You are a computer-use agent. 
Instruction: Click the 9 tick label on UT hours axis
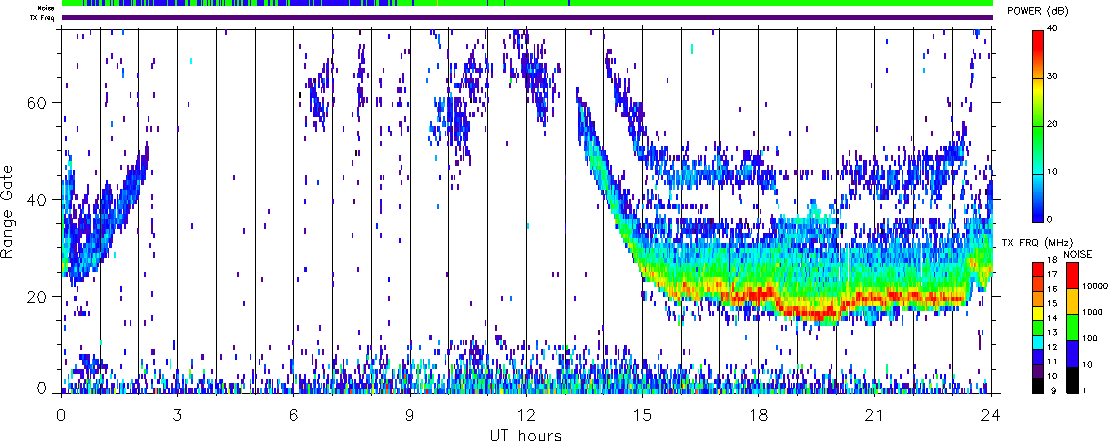click(x=410, y=413)
